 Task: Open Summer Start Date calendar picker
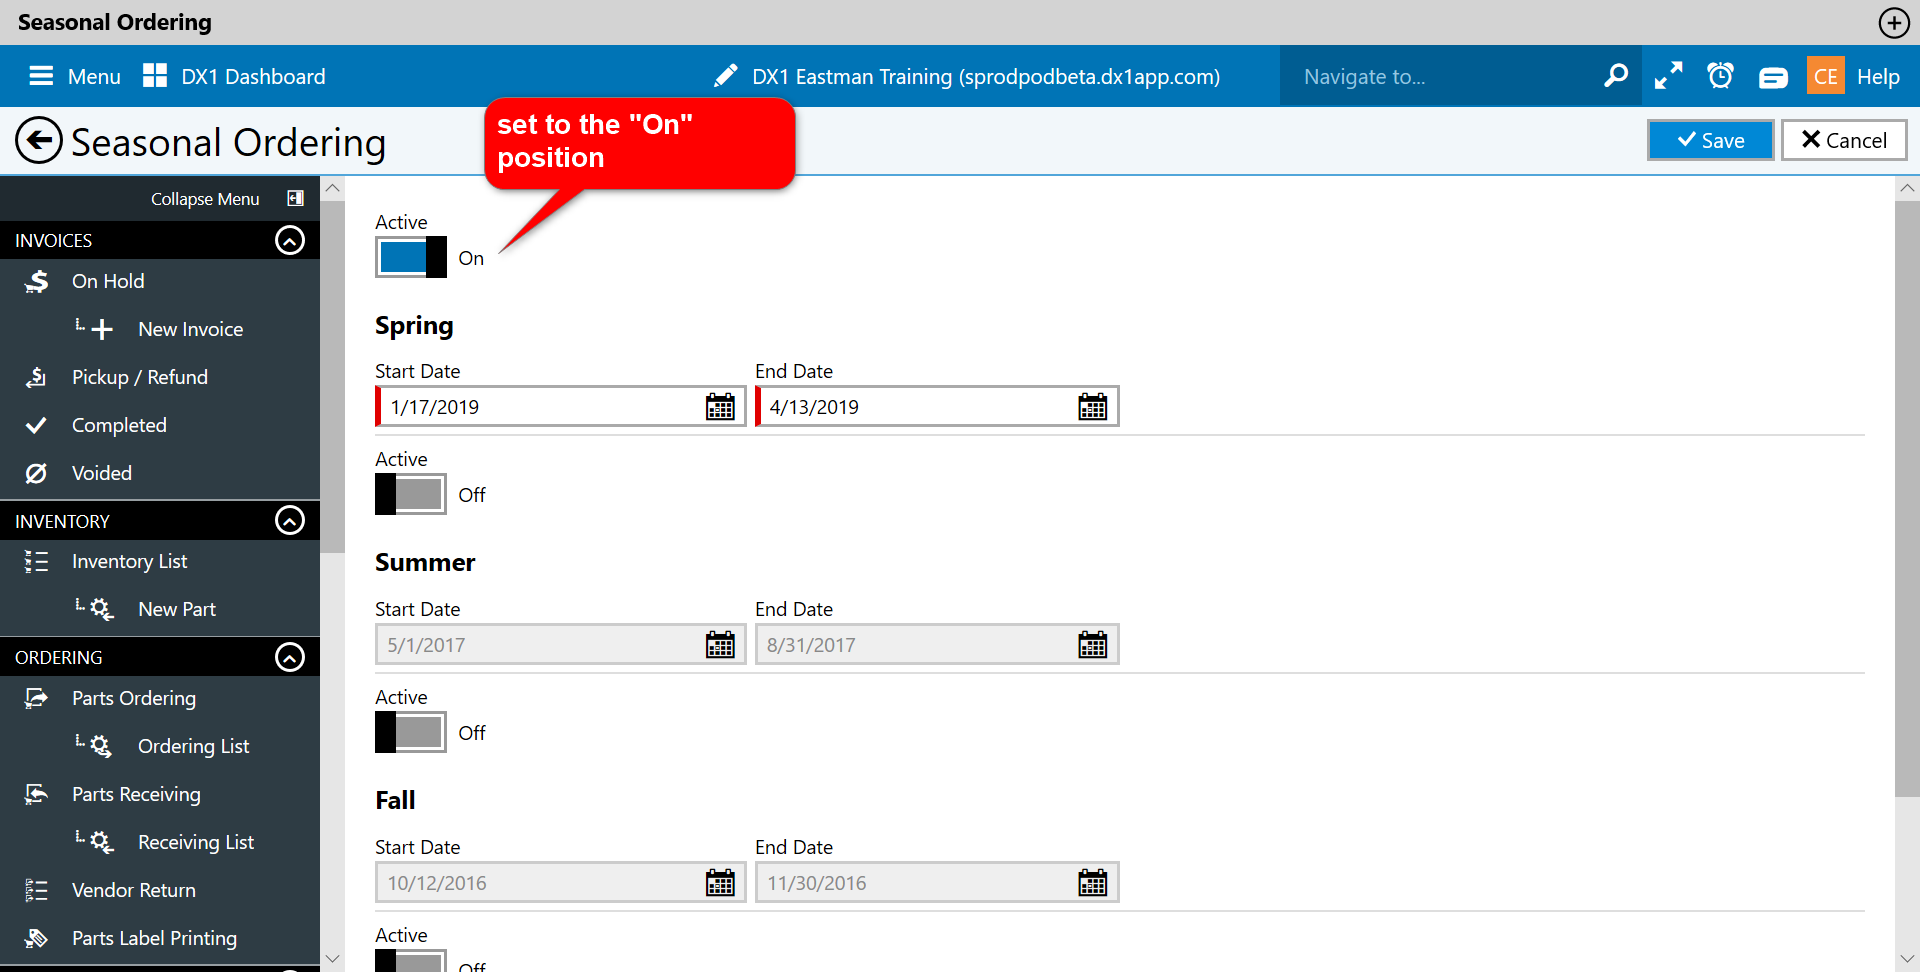[x=720, y=645]
